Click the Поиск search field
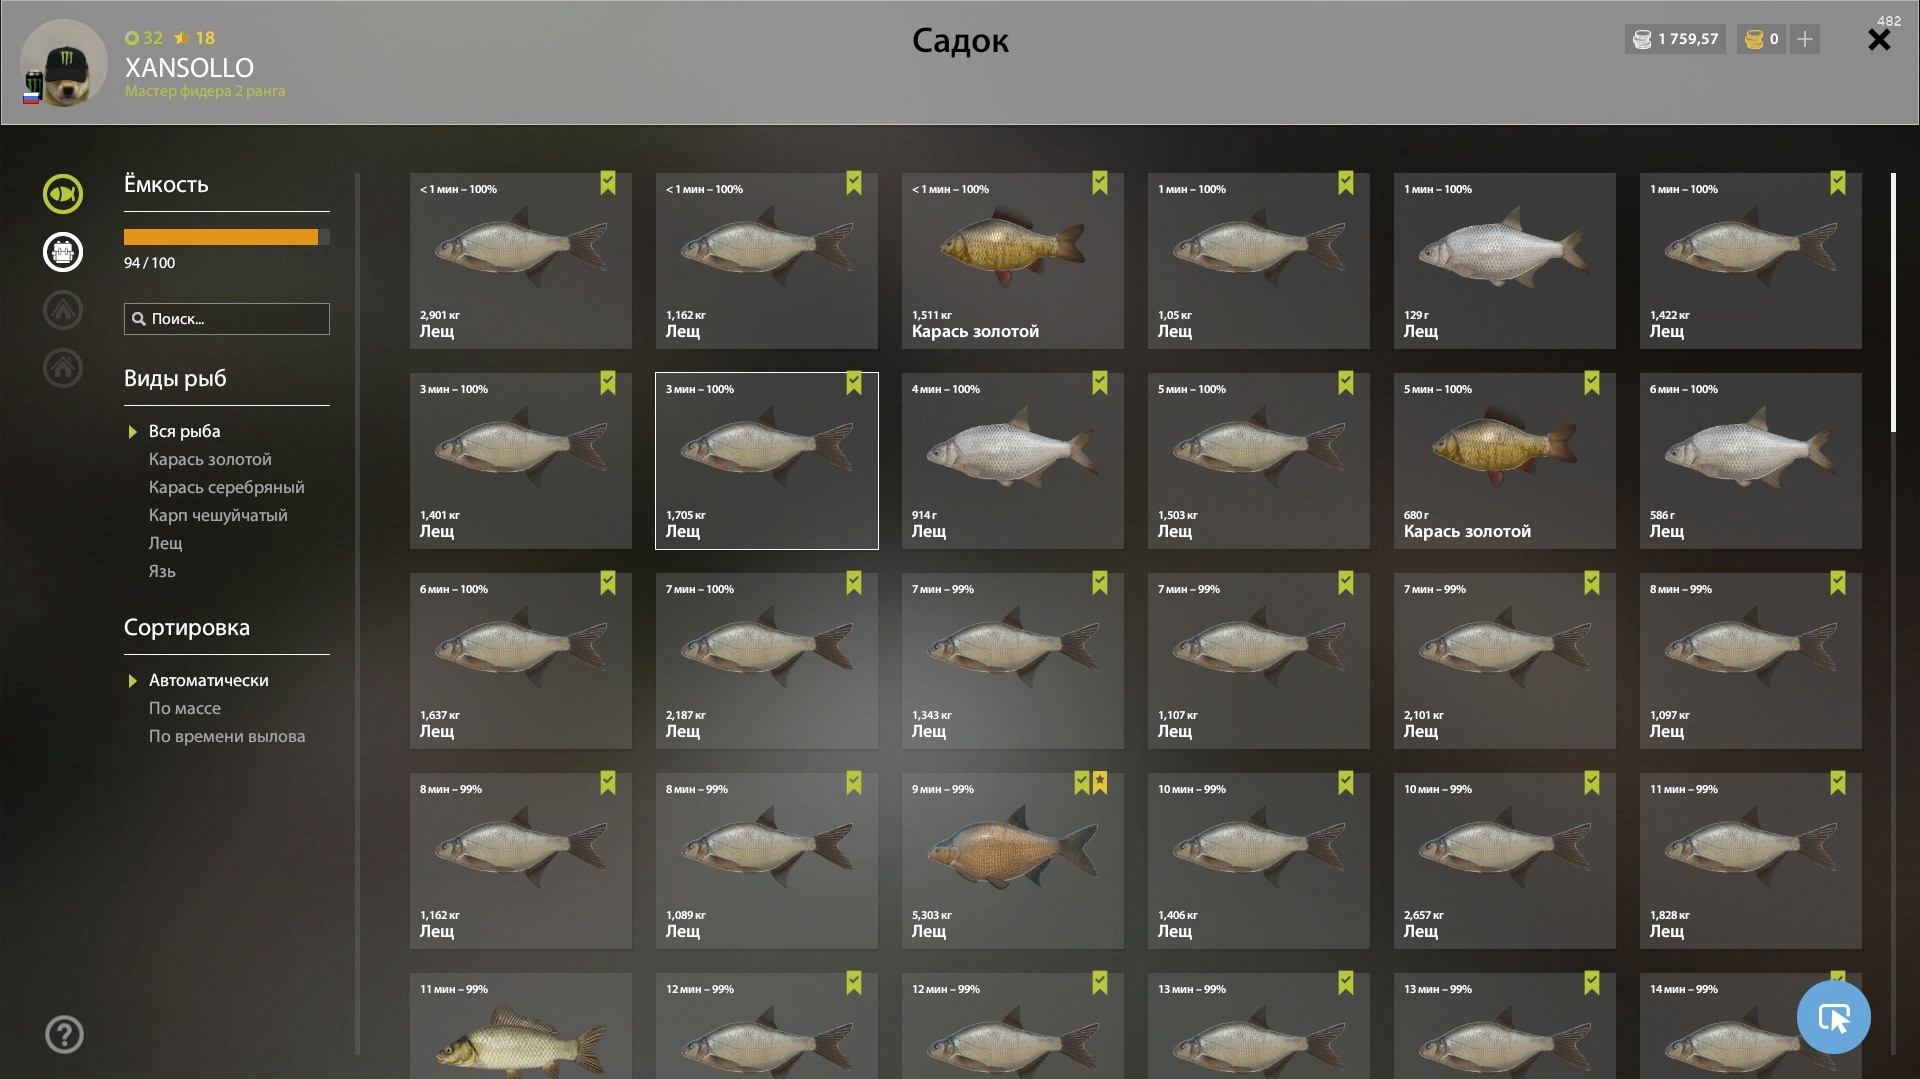 pyautogui.click(x=227, y=319)
